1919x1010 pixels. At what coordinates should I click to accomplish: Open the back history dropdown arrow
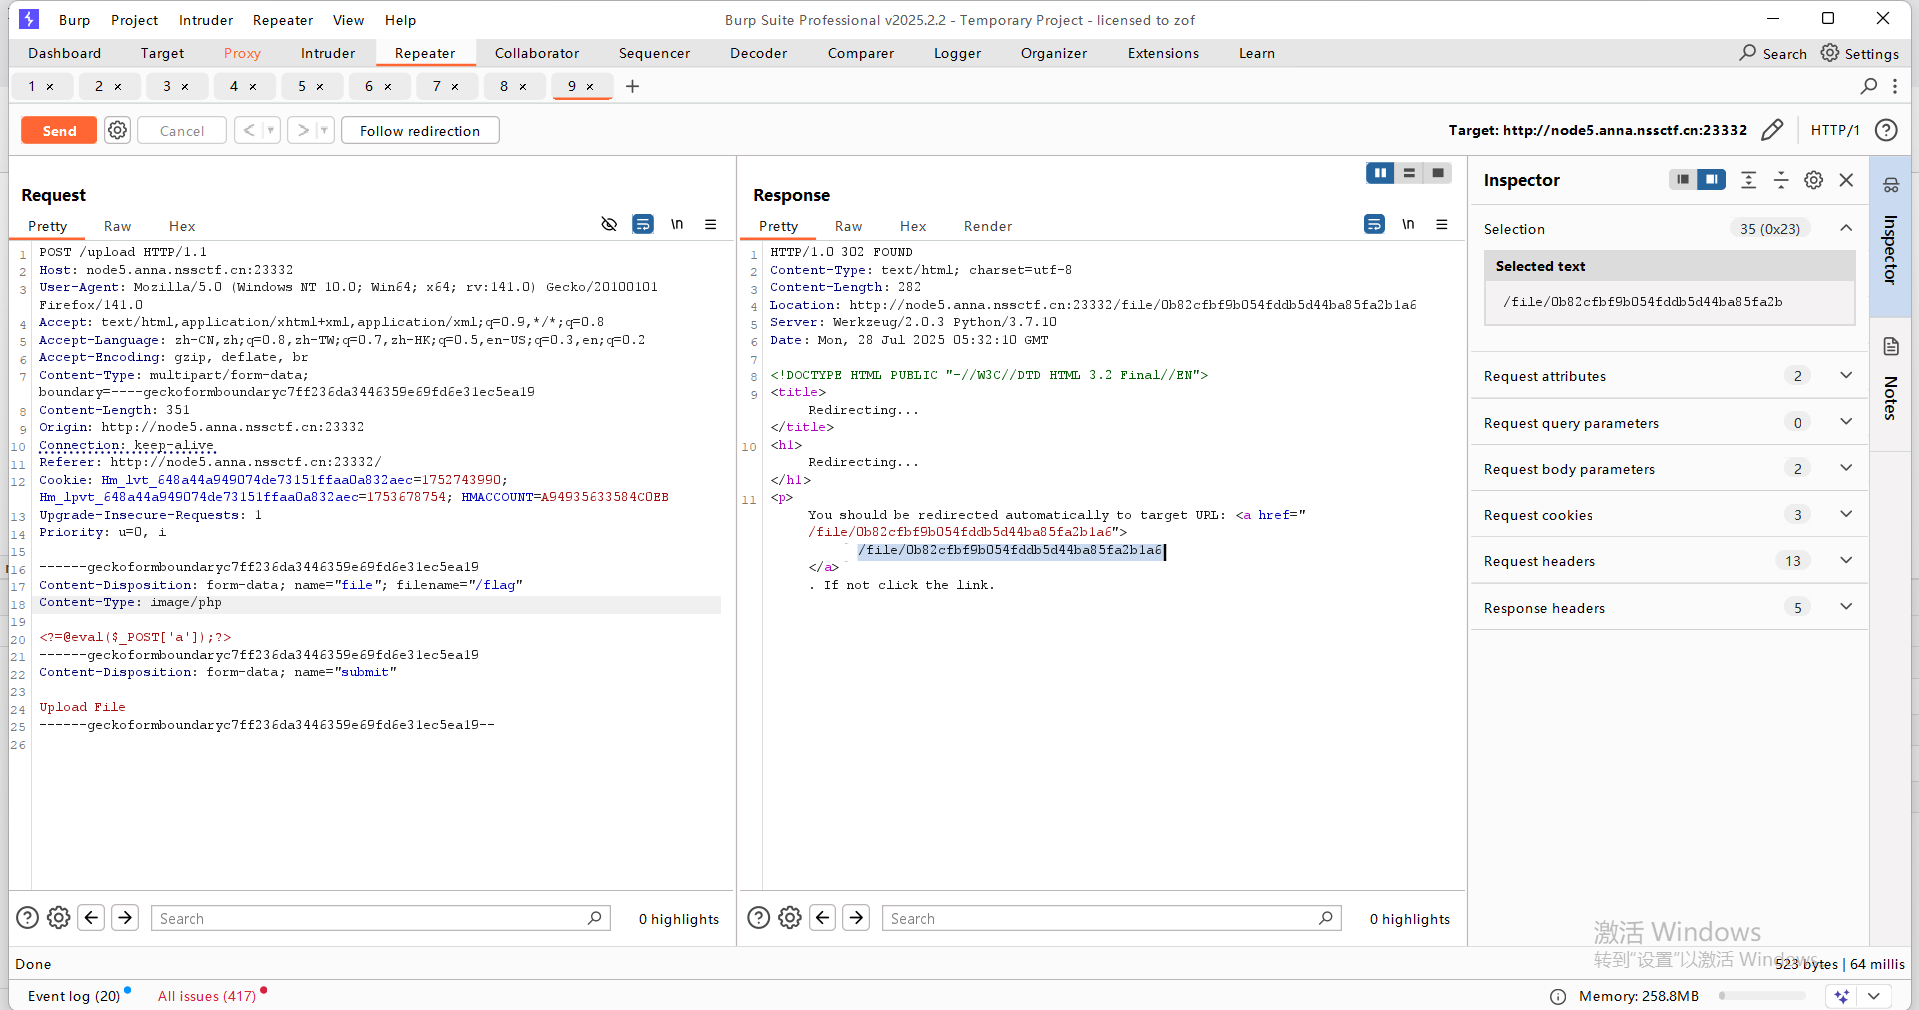270,130
